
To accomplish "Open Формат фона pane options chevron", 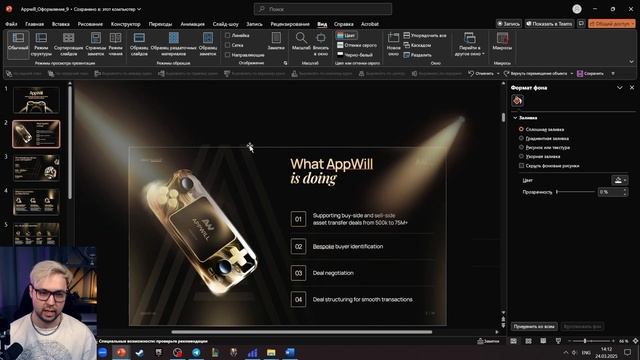I will tap(620, 88).
